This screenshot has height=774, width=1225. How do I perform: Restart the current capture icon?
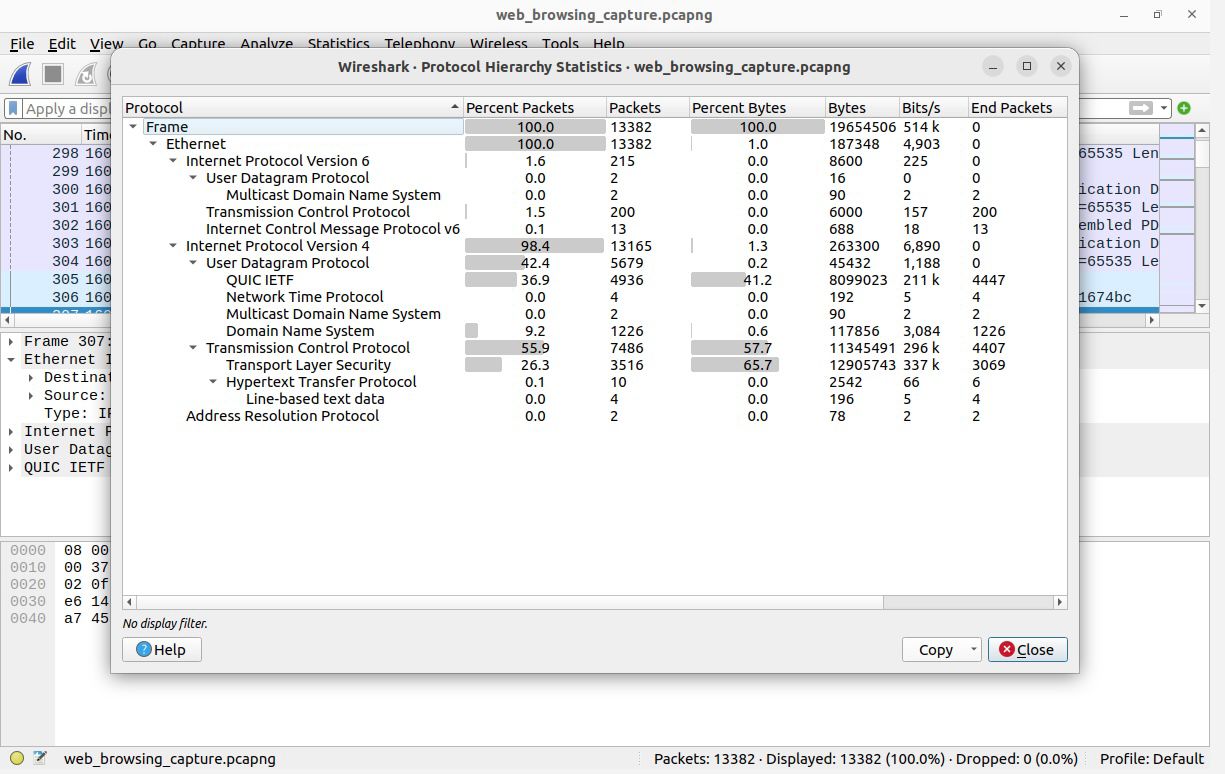pyautogui.click(x=87, y=74)
